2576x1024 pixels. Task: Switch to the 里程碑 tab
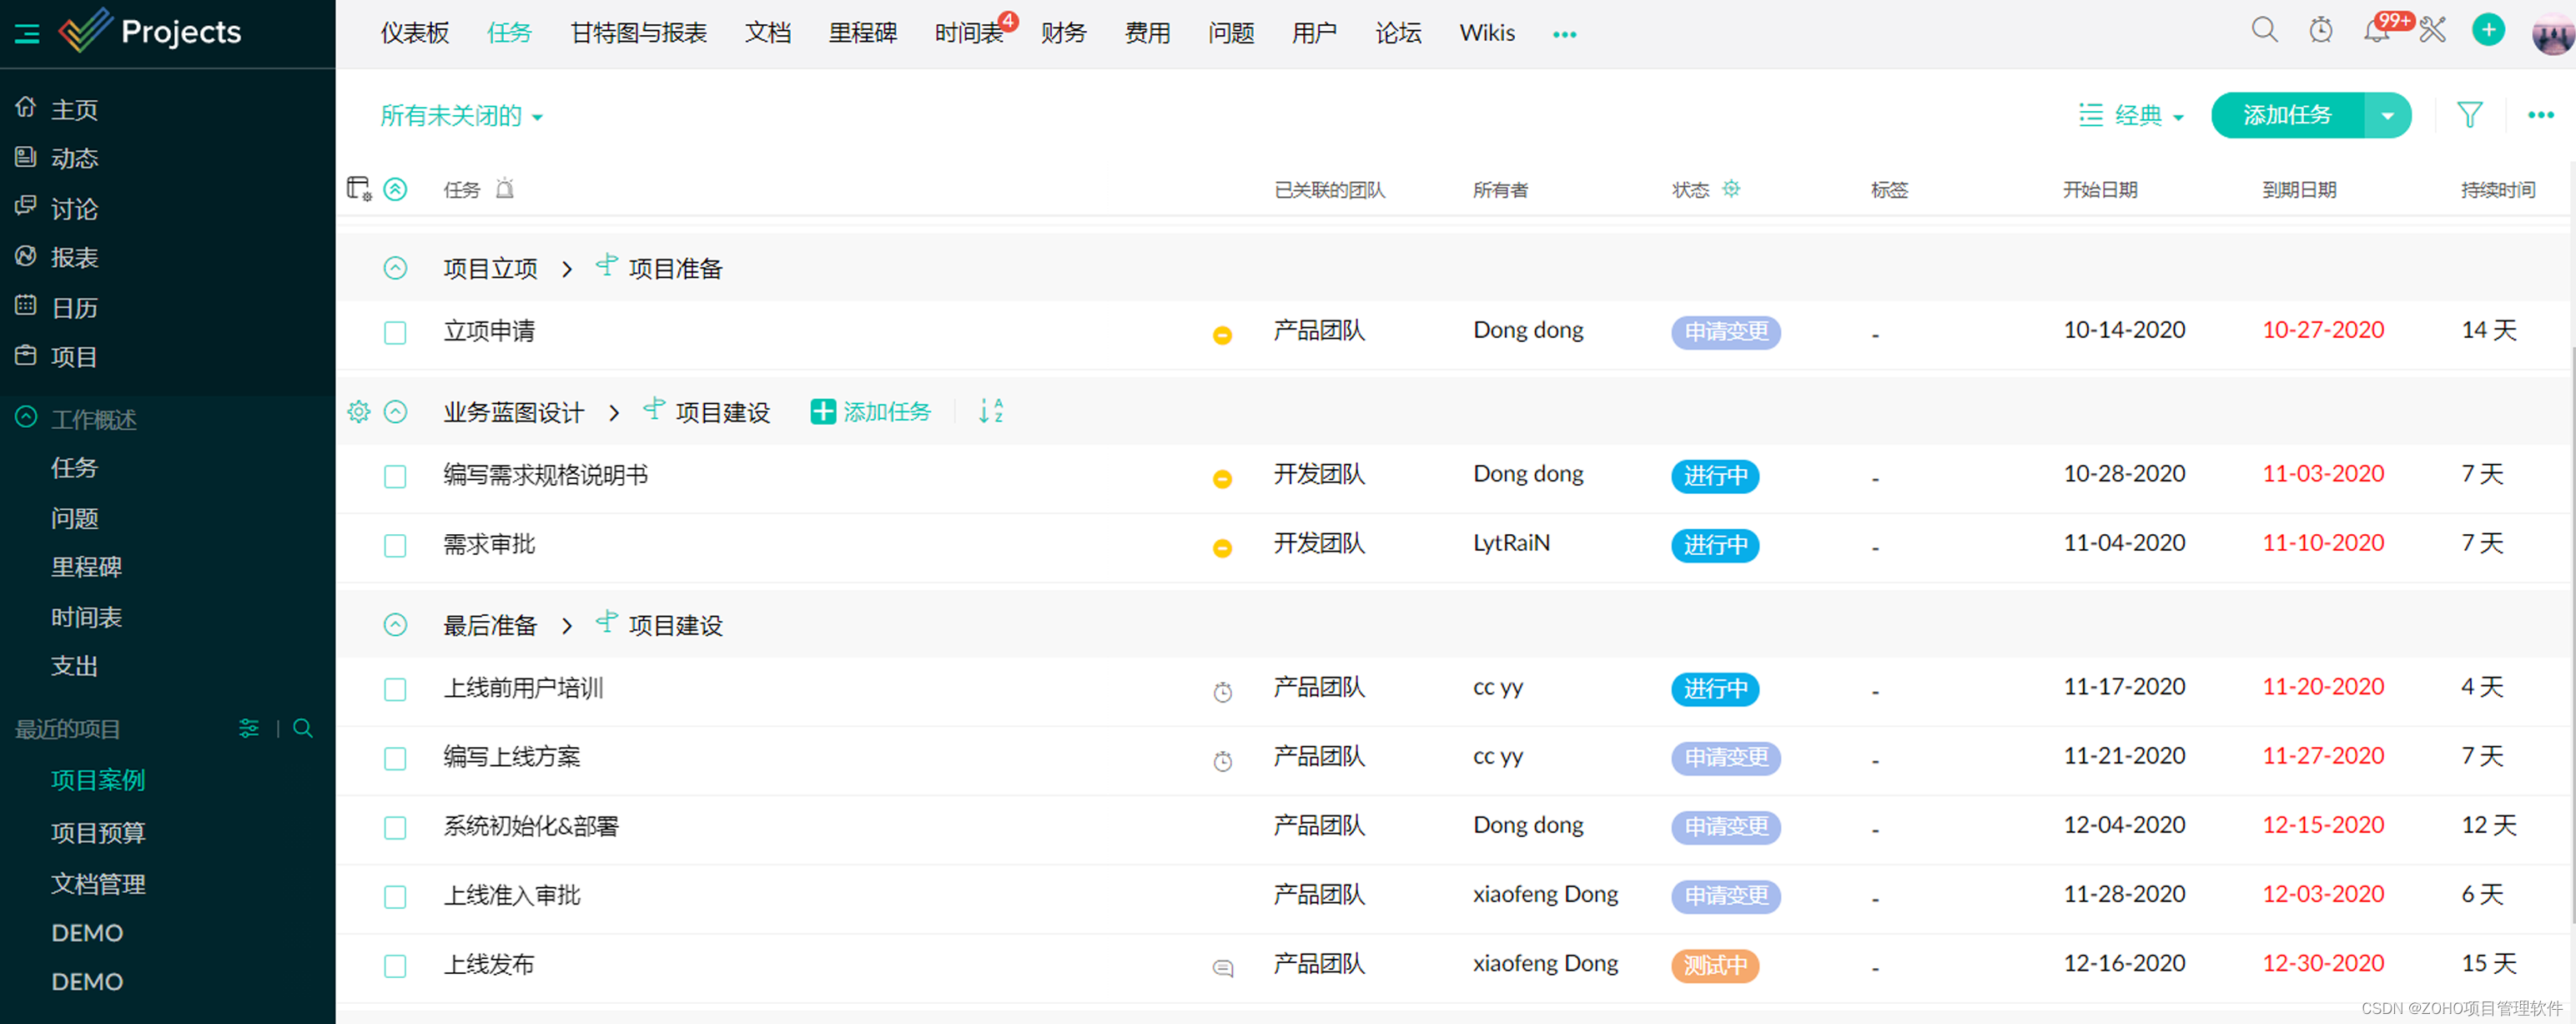[862, 33]
